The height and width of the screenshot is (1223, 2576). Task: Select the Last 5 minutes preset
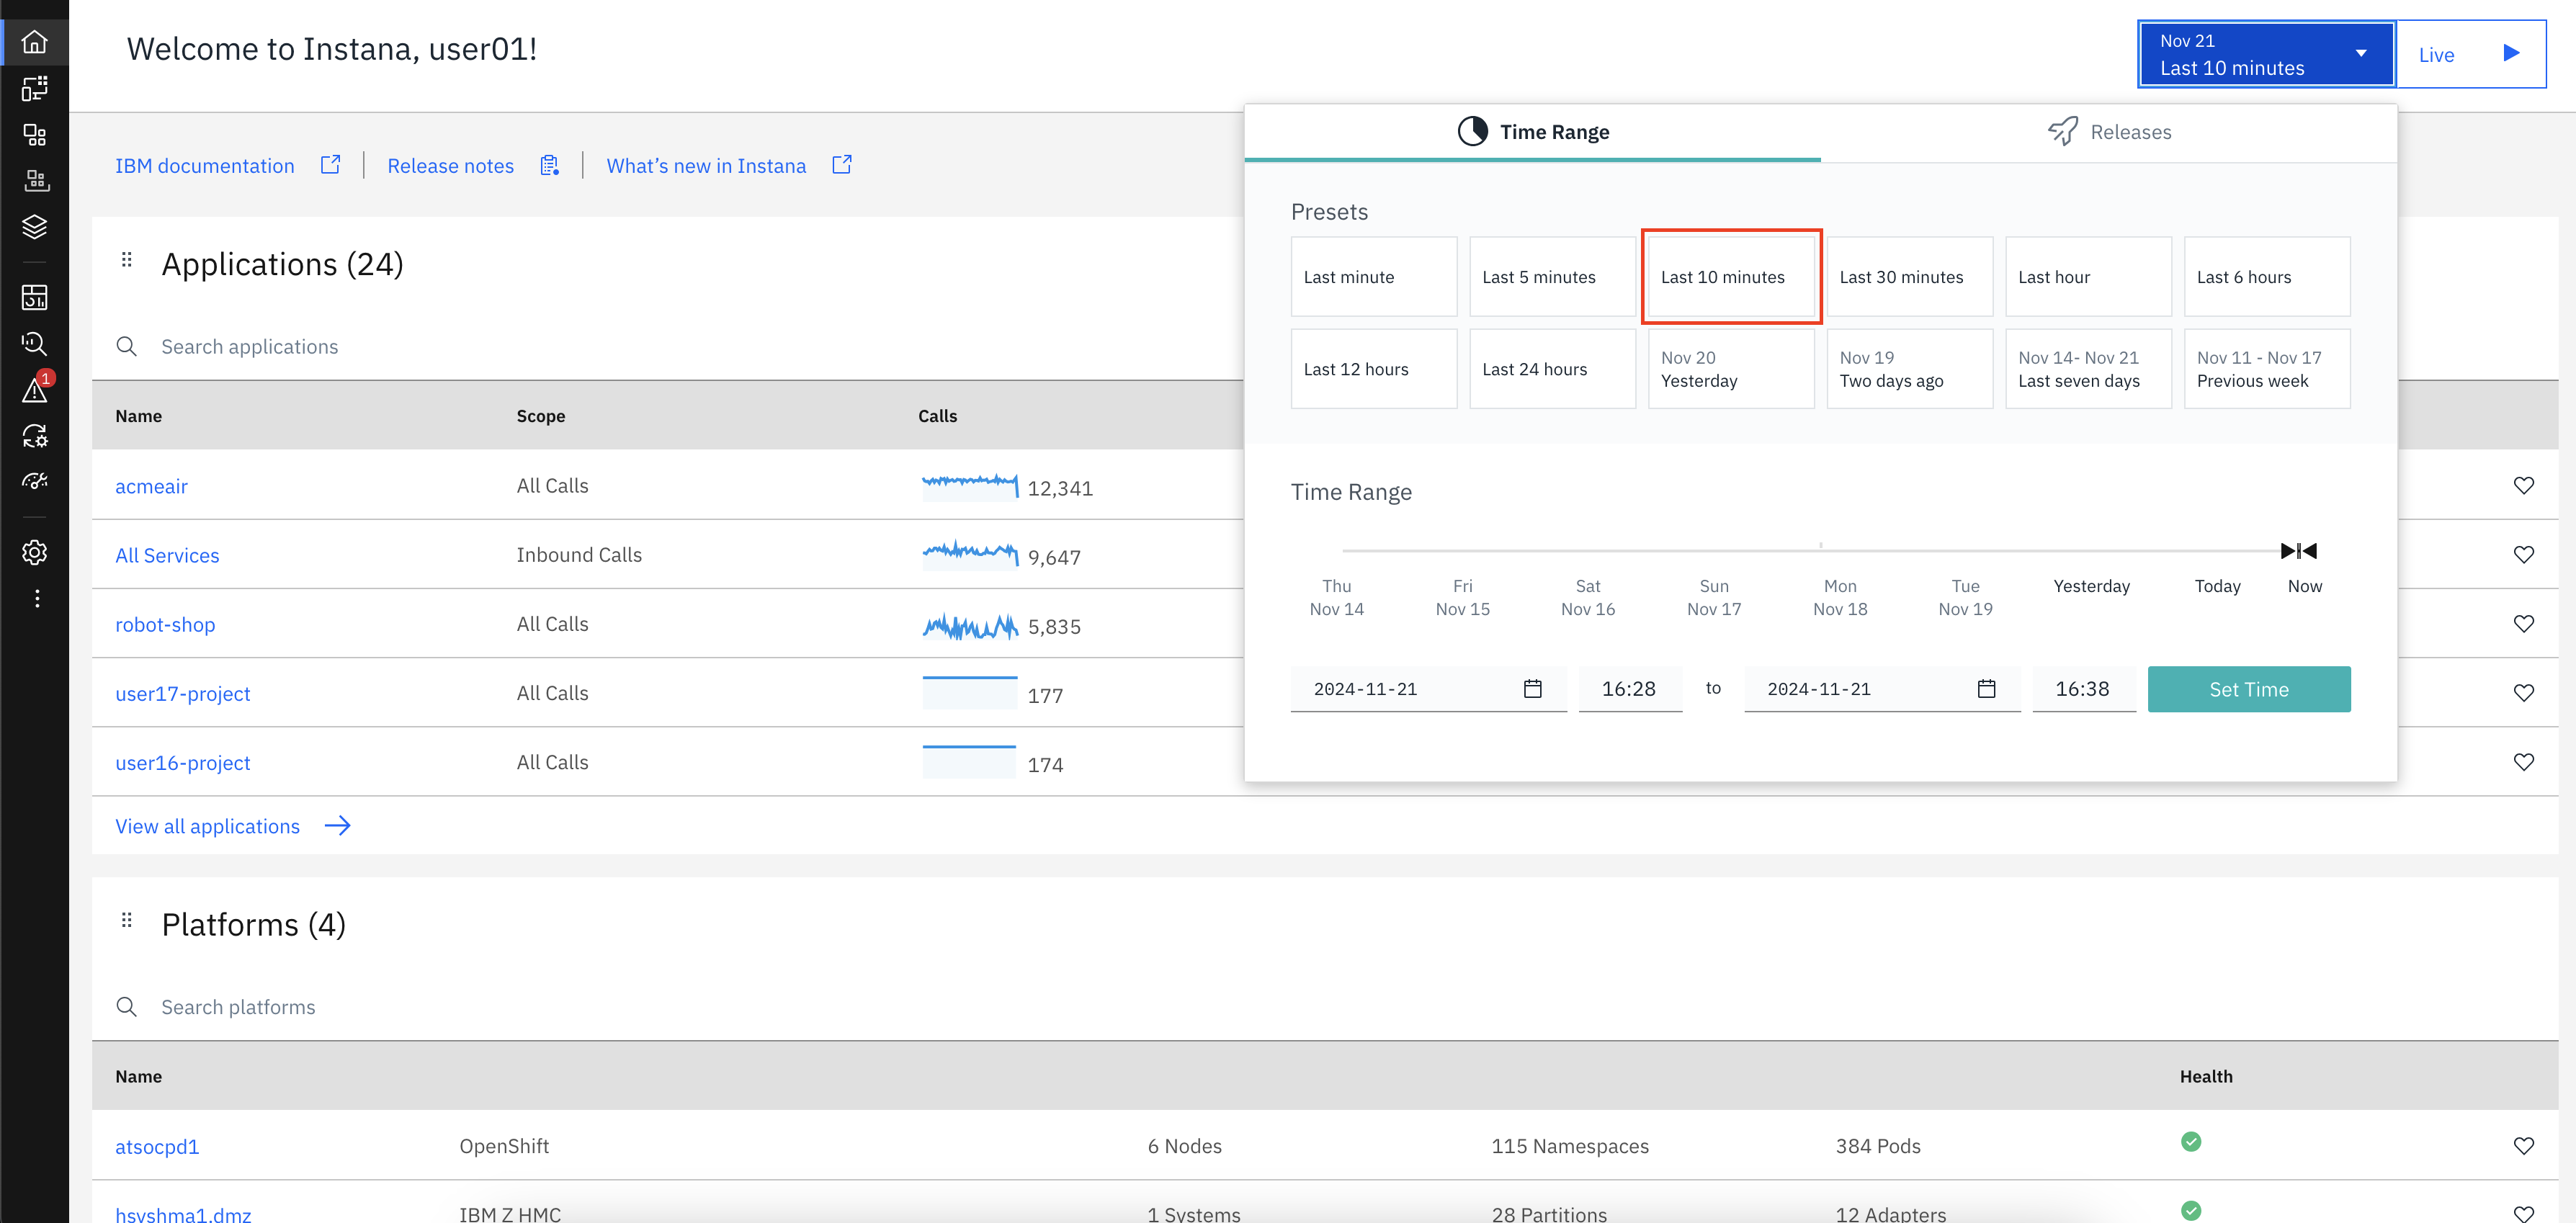click(x=1552, y=277)
